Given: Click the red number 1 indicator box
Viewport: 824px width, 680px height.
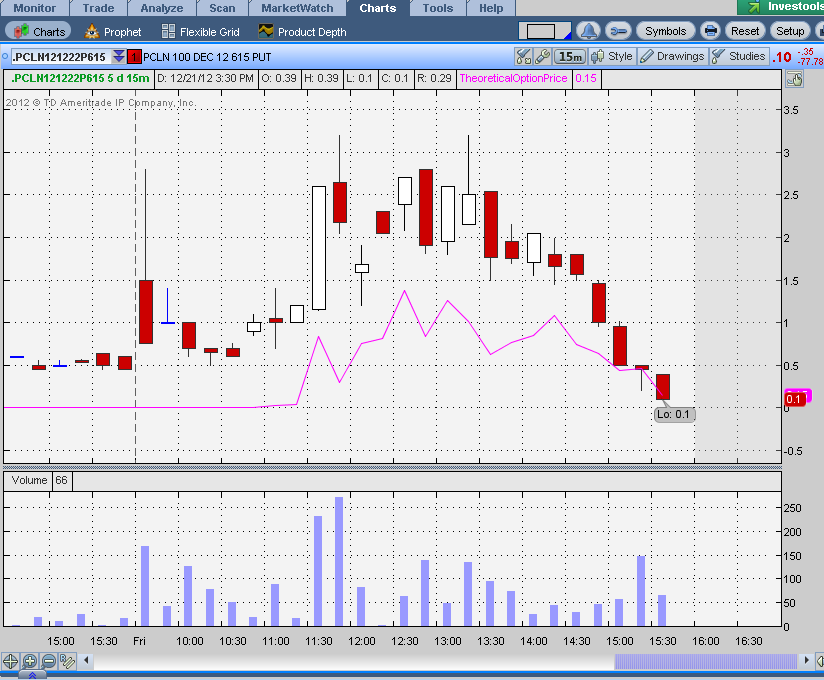Looking at the screenshot, I should pyautogui.click(x=134, y=56).
